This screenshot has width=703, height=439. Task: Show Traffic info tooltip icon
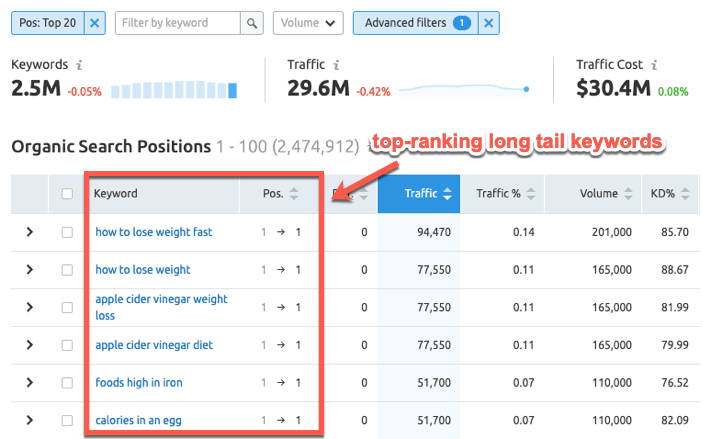click(336, 65)
